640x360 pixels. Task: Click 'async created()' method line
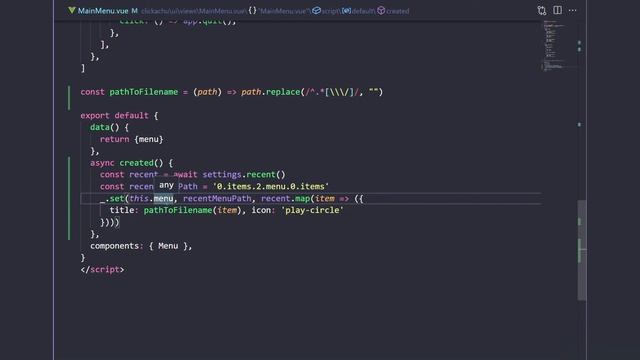131,163
